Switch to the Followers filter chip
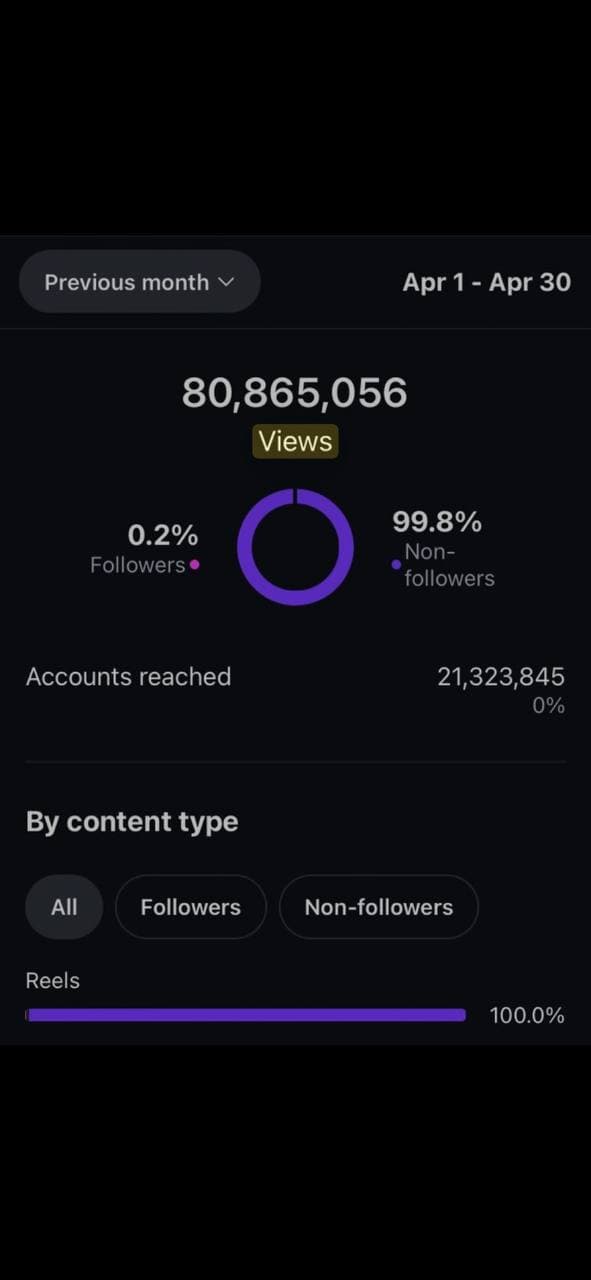The image size is (591, 1280). [x=191, y=907]
